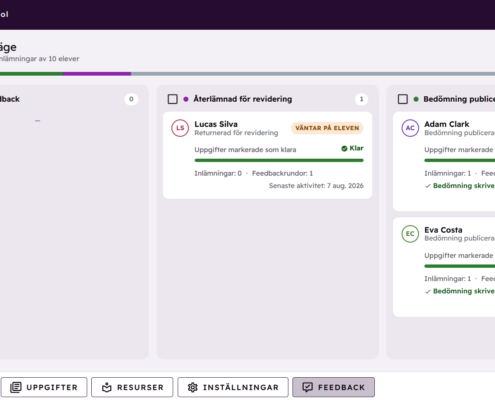Click the green Klar check icon
This screenshot has height=400, width=495.
tap(344, 149)
